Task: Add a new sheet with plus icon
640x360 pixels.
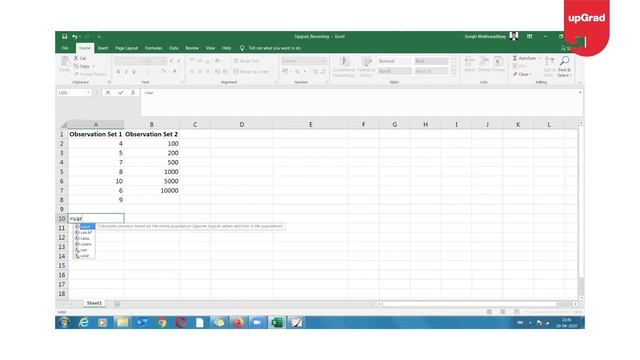Action: click(x=117, y=304)
